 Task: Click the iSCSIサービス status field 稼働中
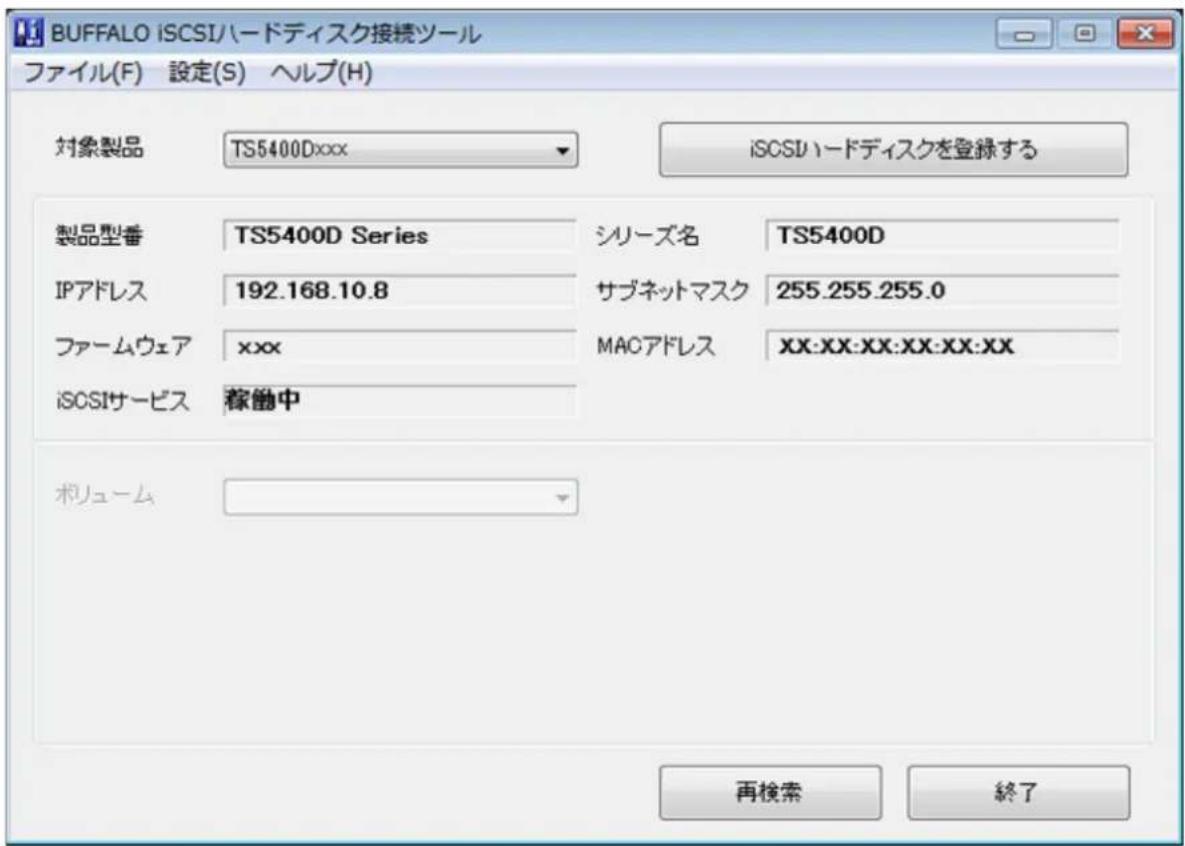[x=400, y=401]
